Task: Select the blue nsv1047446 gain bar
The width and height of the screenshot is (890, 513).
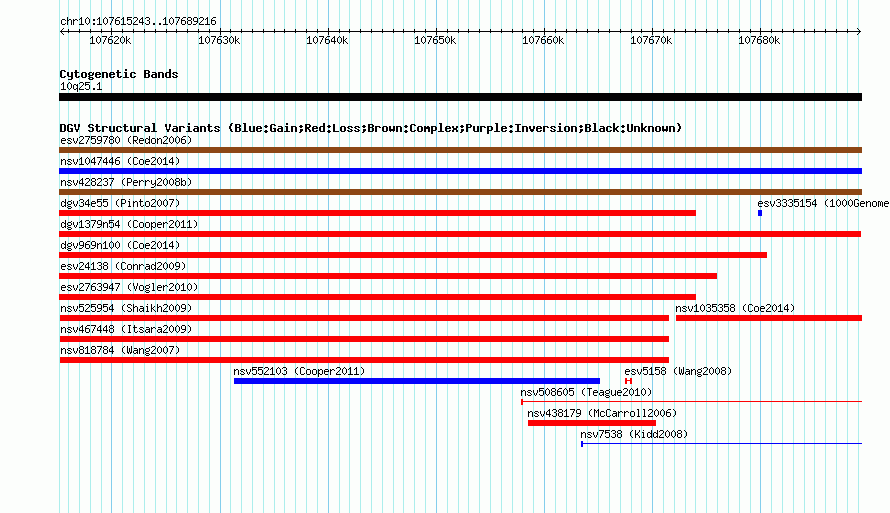Action: click(460, 171)
